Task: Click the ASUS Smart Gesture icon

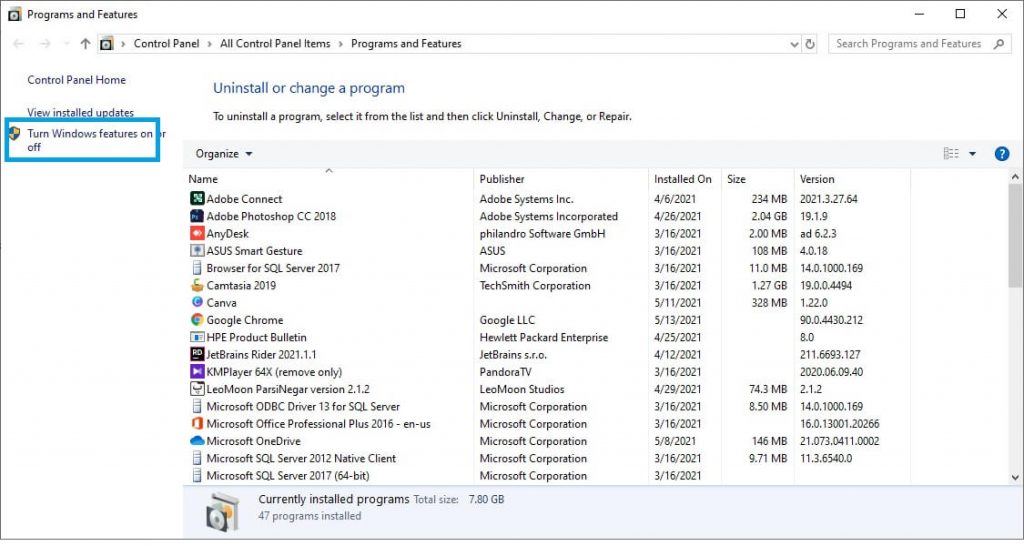Action: [x=197, y=251]
